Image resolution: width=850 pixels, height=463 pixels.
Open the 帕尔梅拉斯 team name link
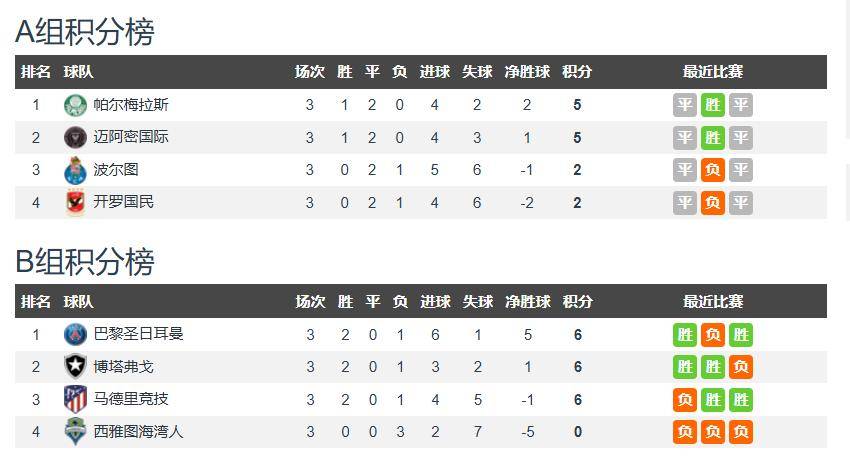tap(131, 105)
